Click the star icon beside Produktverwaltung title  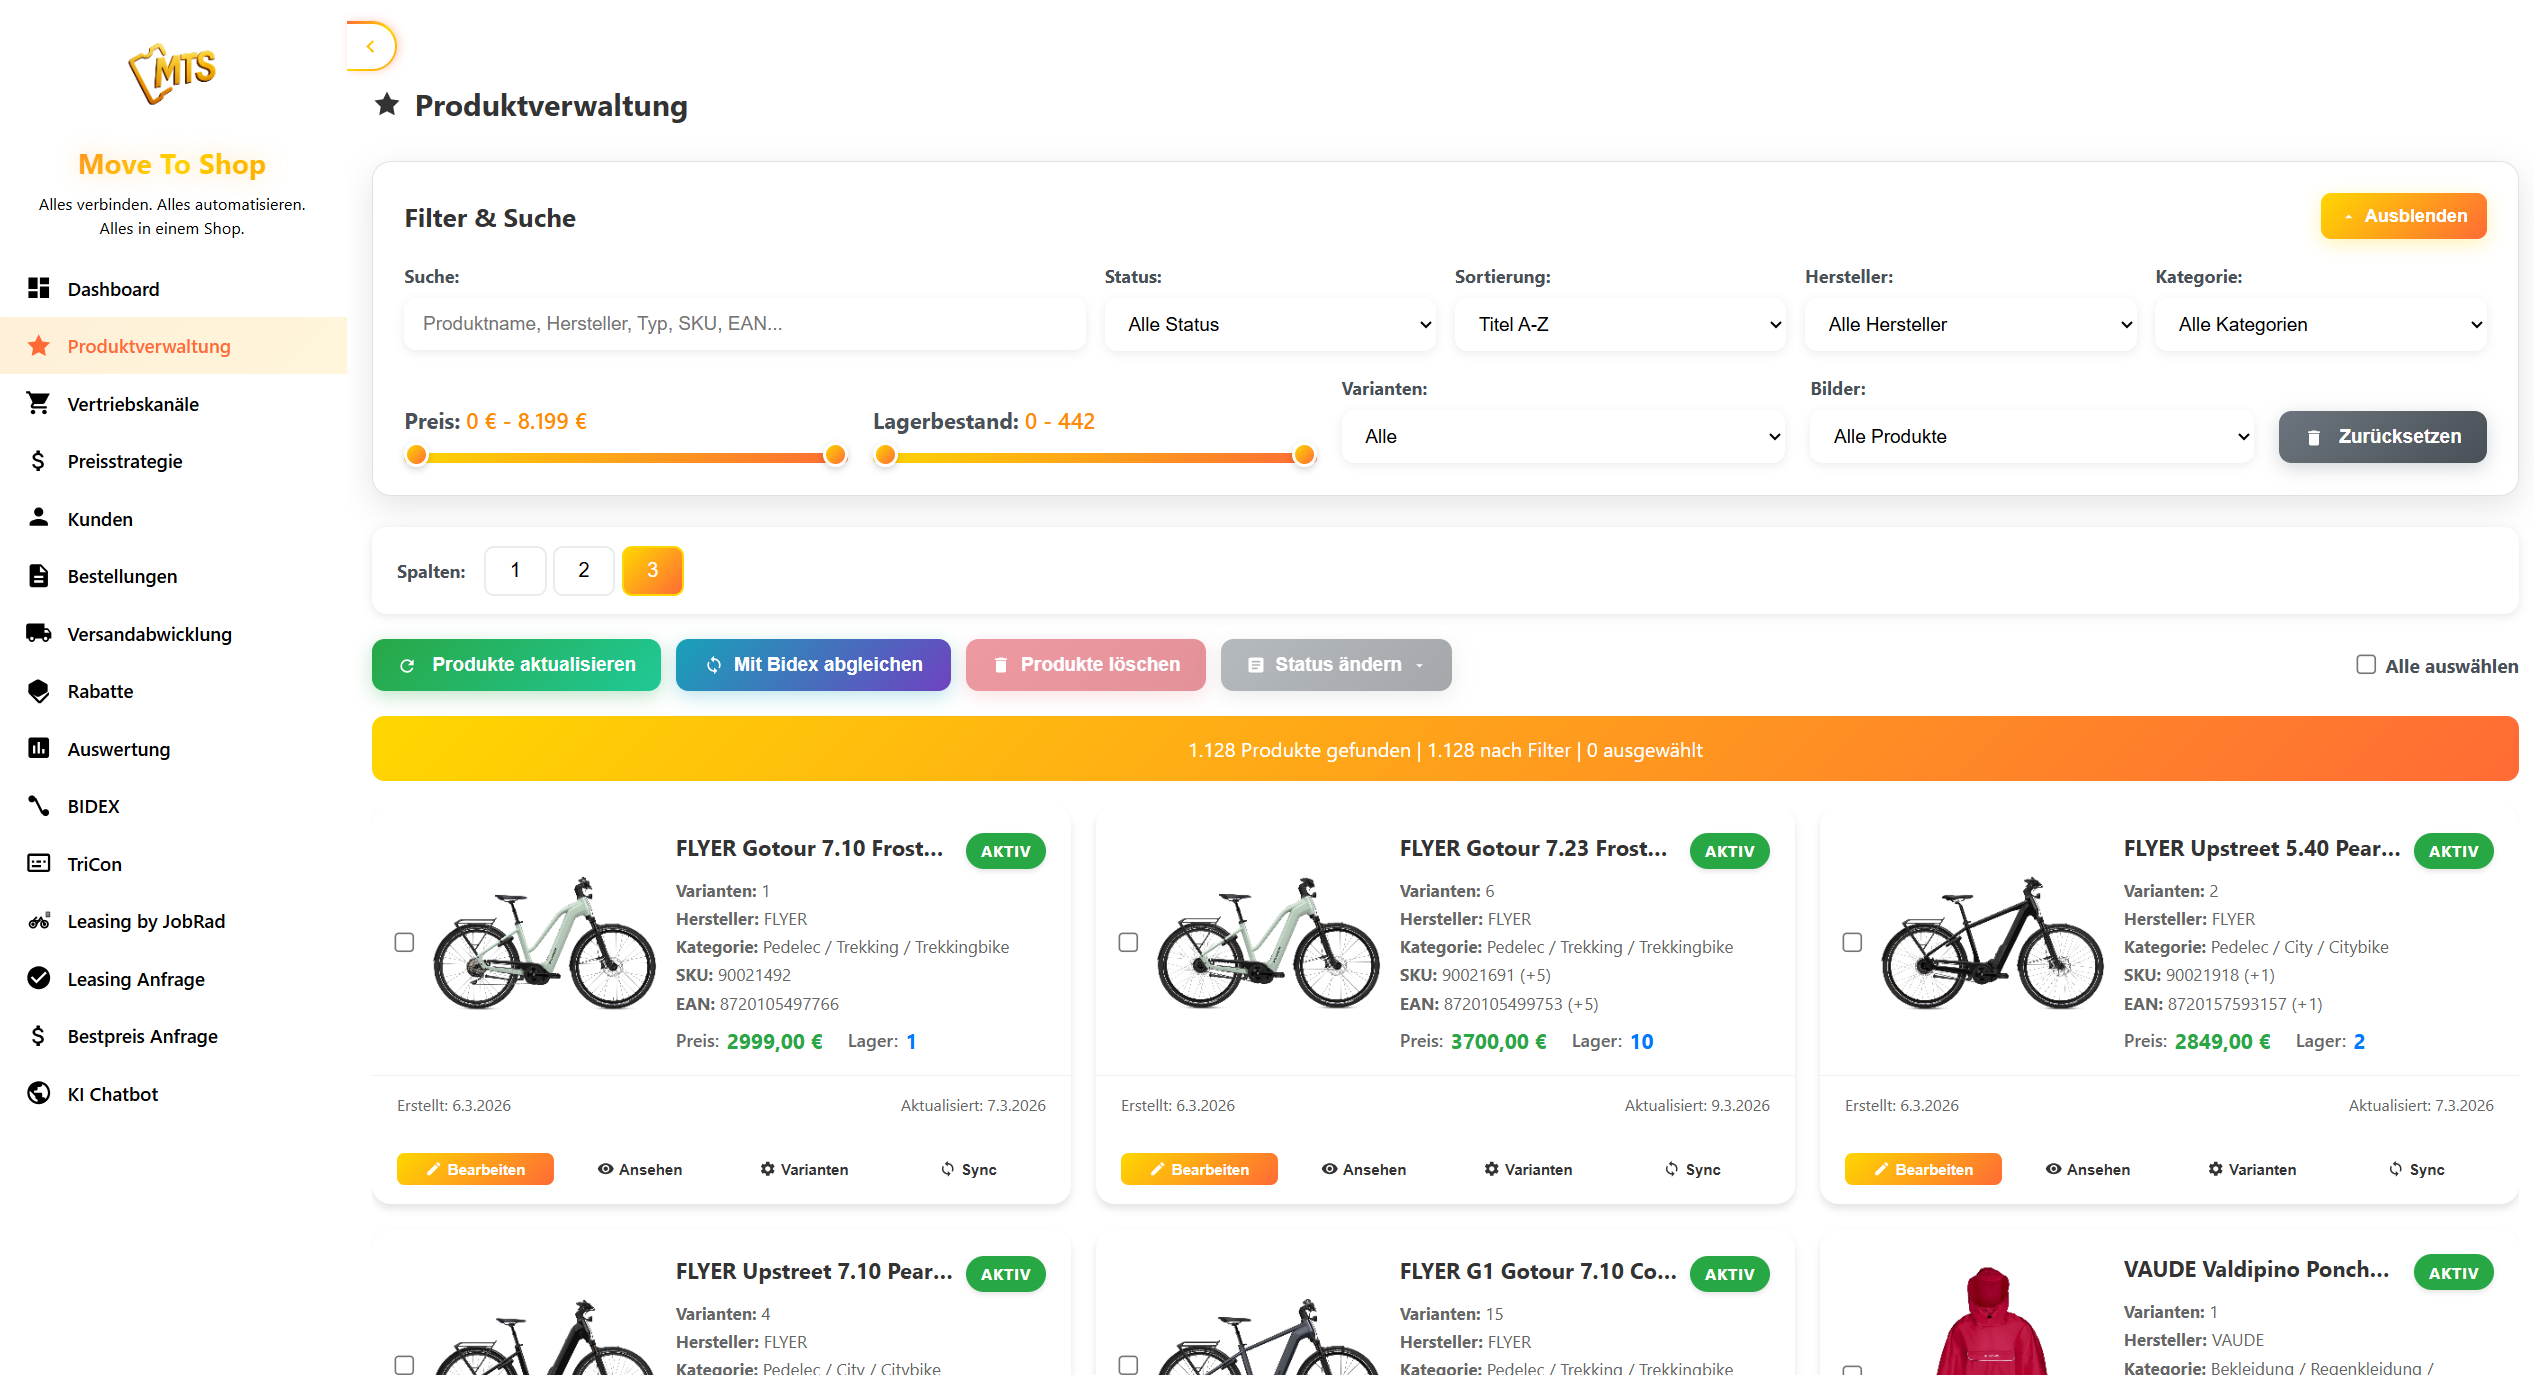(387, 104)
